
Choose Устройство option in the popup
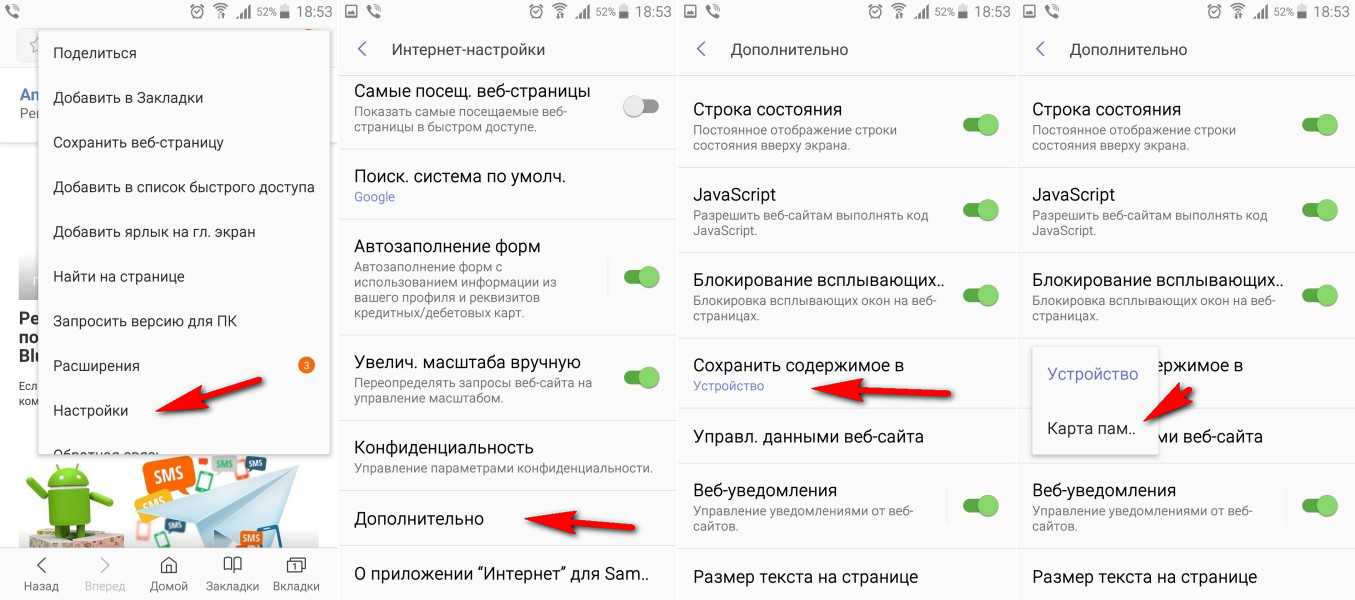[x=1093, y=374]
